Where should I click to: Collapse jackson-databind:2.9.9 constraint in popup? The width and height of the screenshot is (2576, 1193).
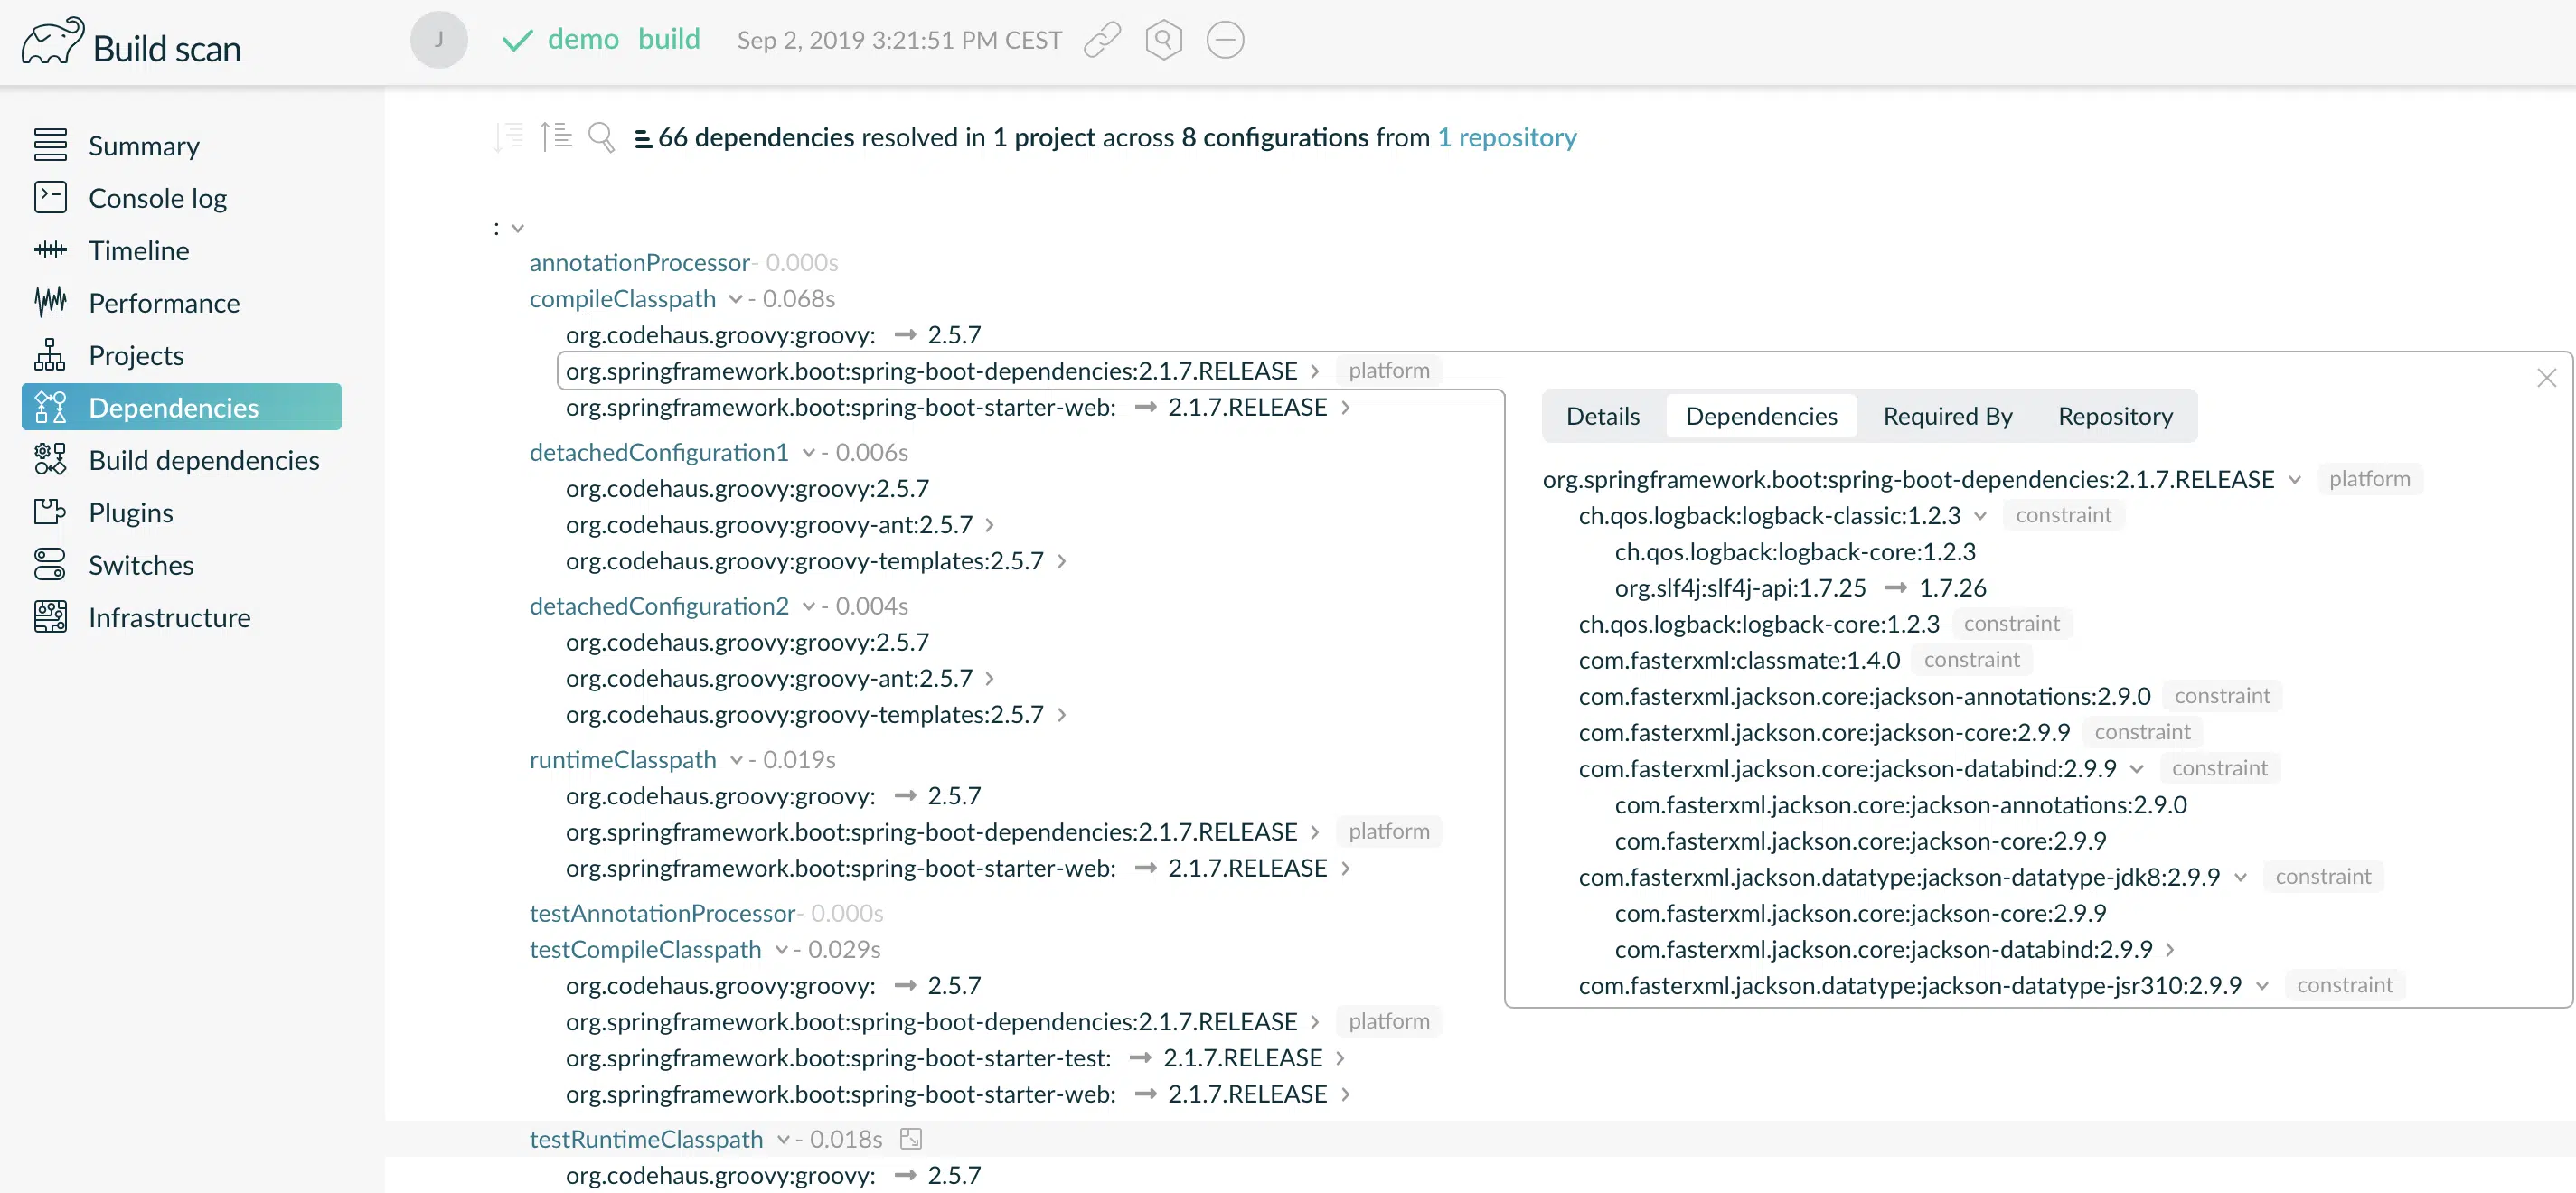pos(2137,769)
